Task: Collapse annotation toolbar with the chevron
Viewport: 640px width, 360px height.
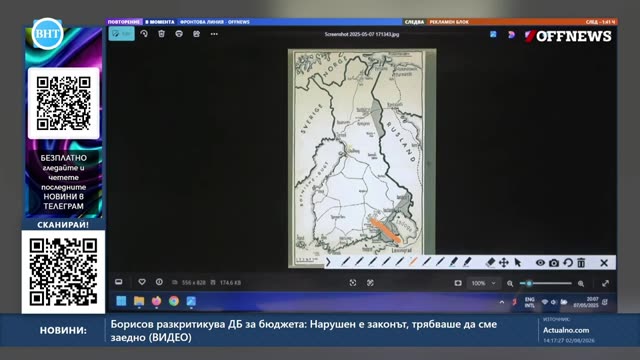Action: 328,262
